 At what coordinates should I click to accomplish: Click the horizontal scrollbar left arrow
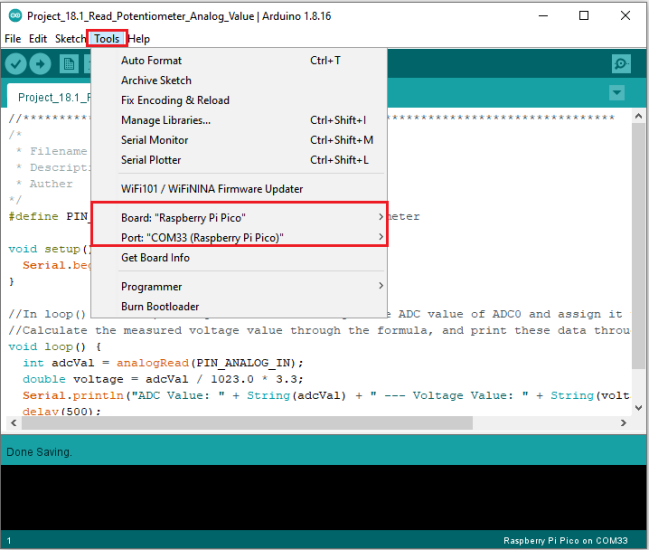click(14, 423)
